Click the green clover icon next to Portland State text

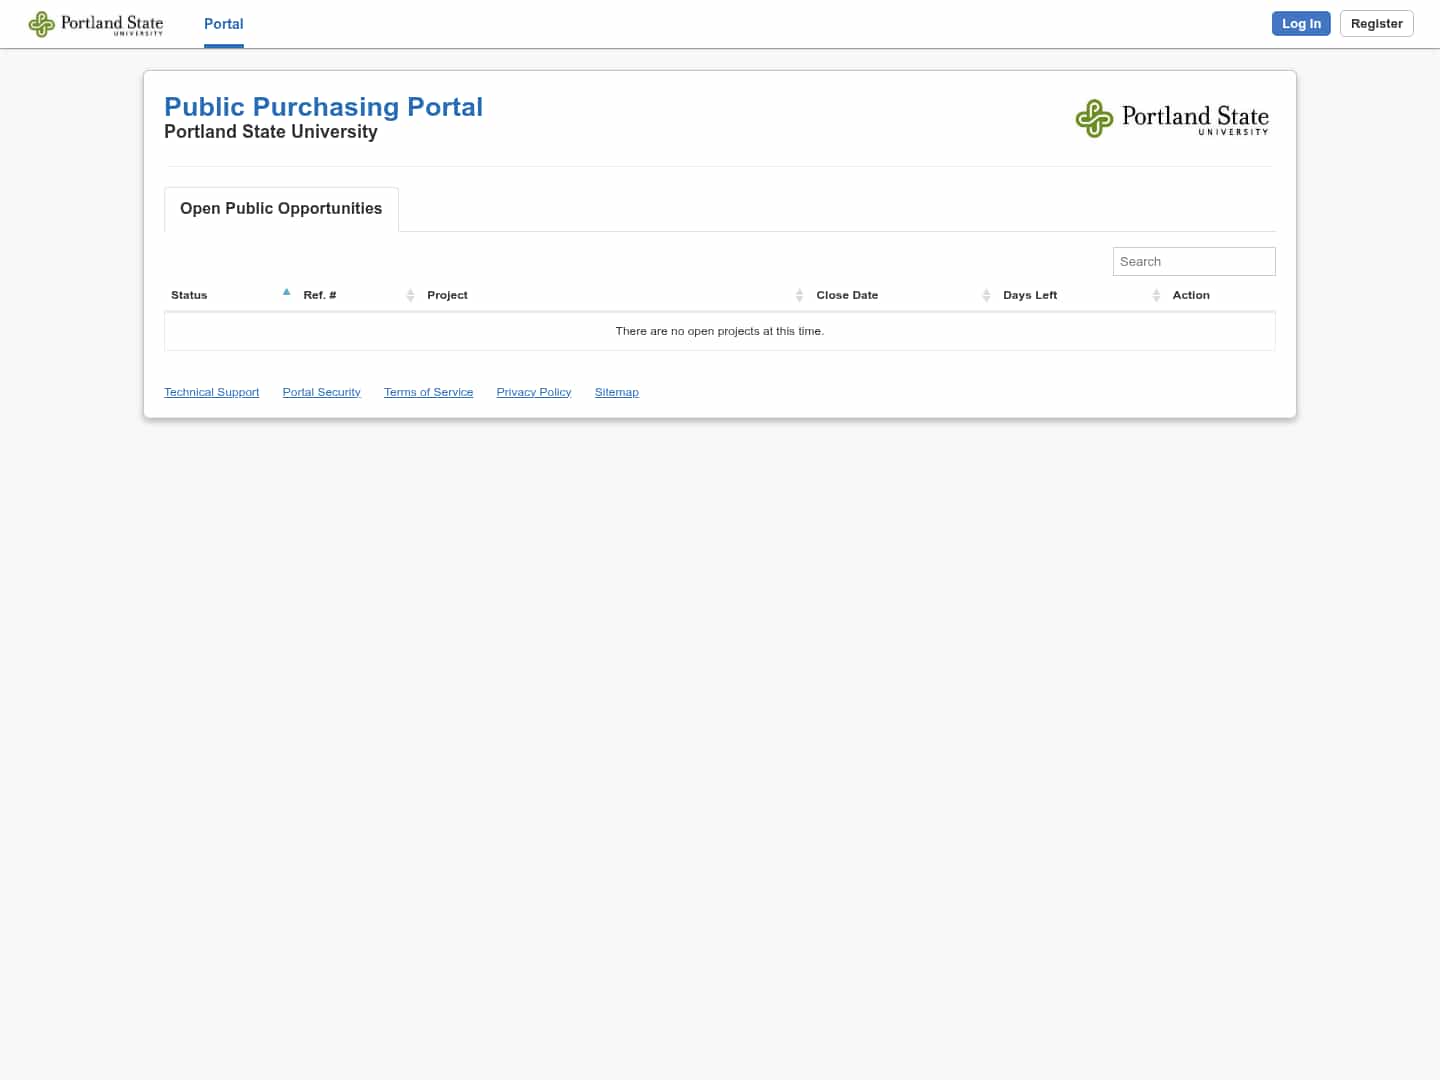41,23
